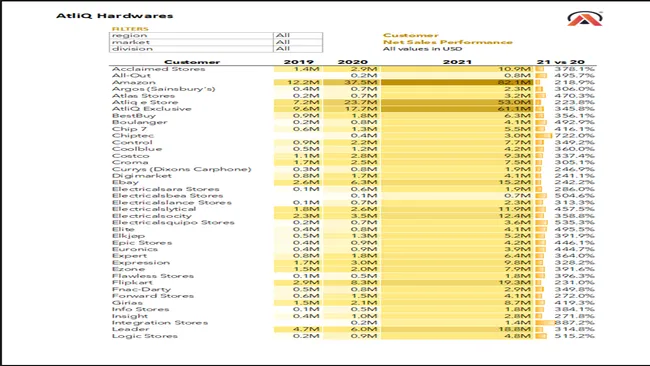Select Argos (Sainsbury's) customer name

point(164,89)
